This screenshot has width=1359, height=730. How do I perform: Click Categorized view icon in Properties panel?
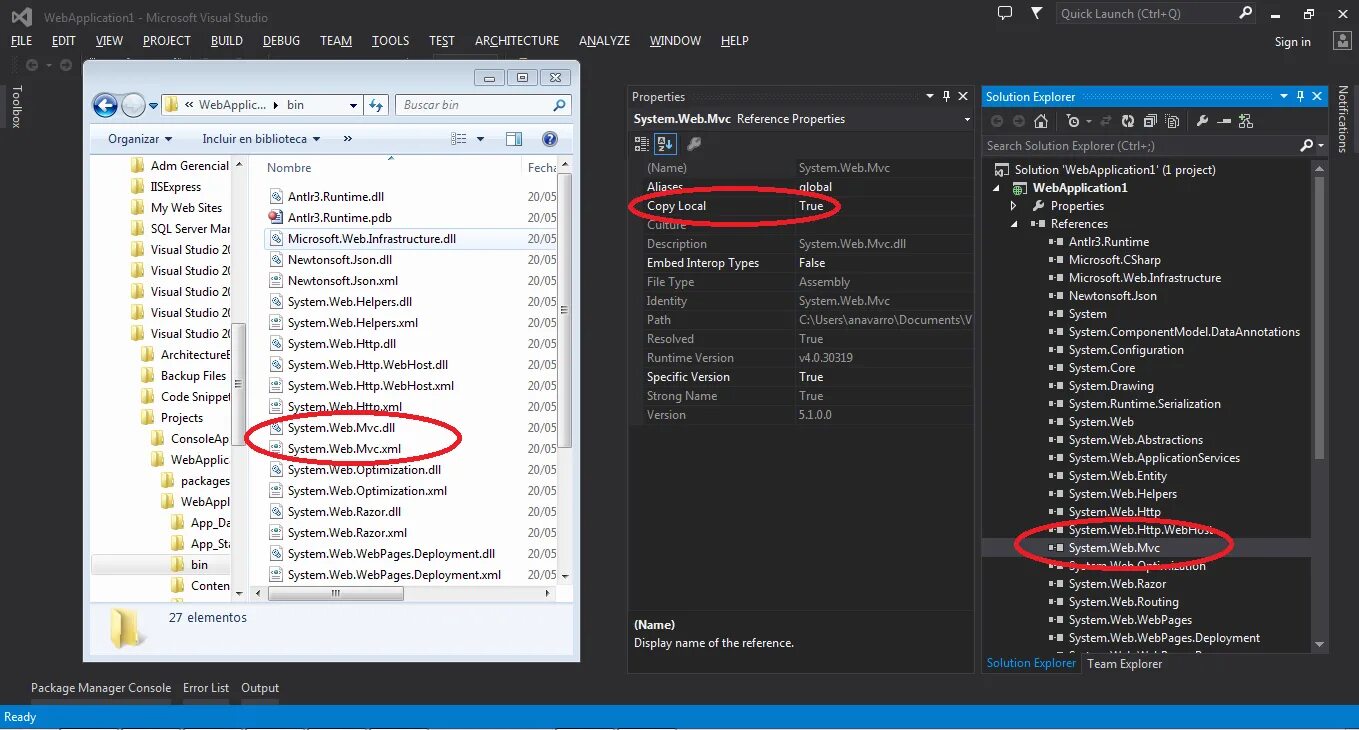642,144
